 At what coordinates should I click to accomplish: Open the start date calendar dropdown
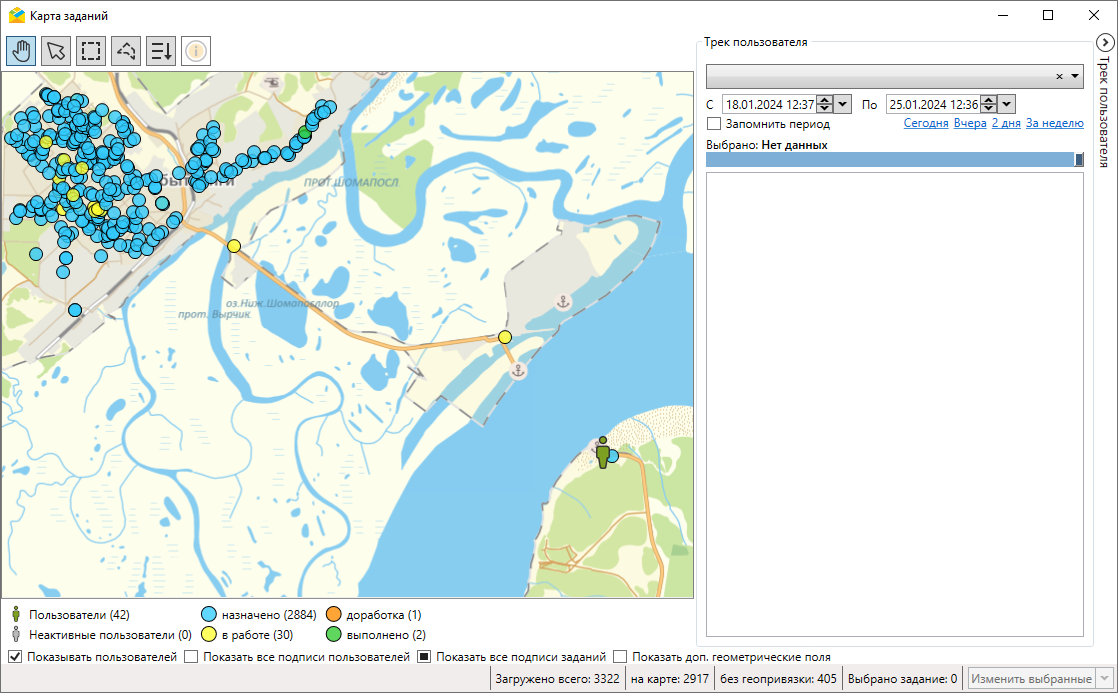[843, 104]
